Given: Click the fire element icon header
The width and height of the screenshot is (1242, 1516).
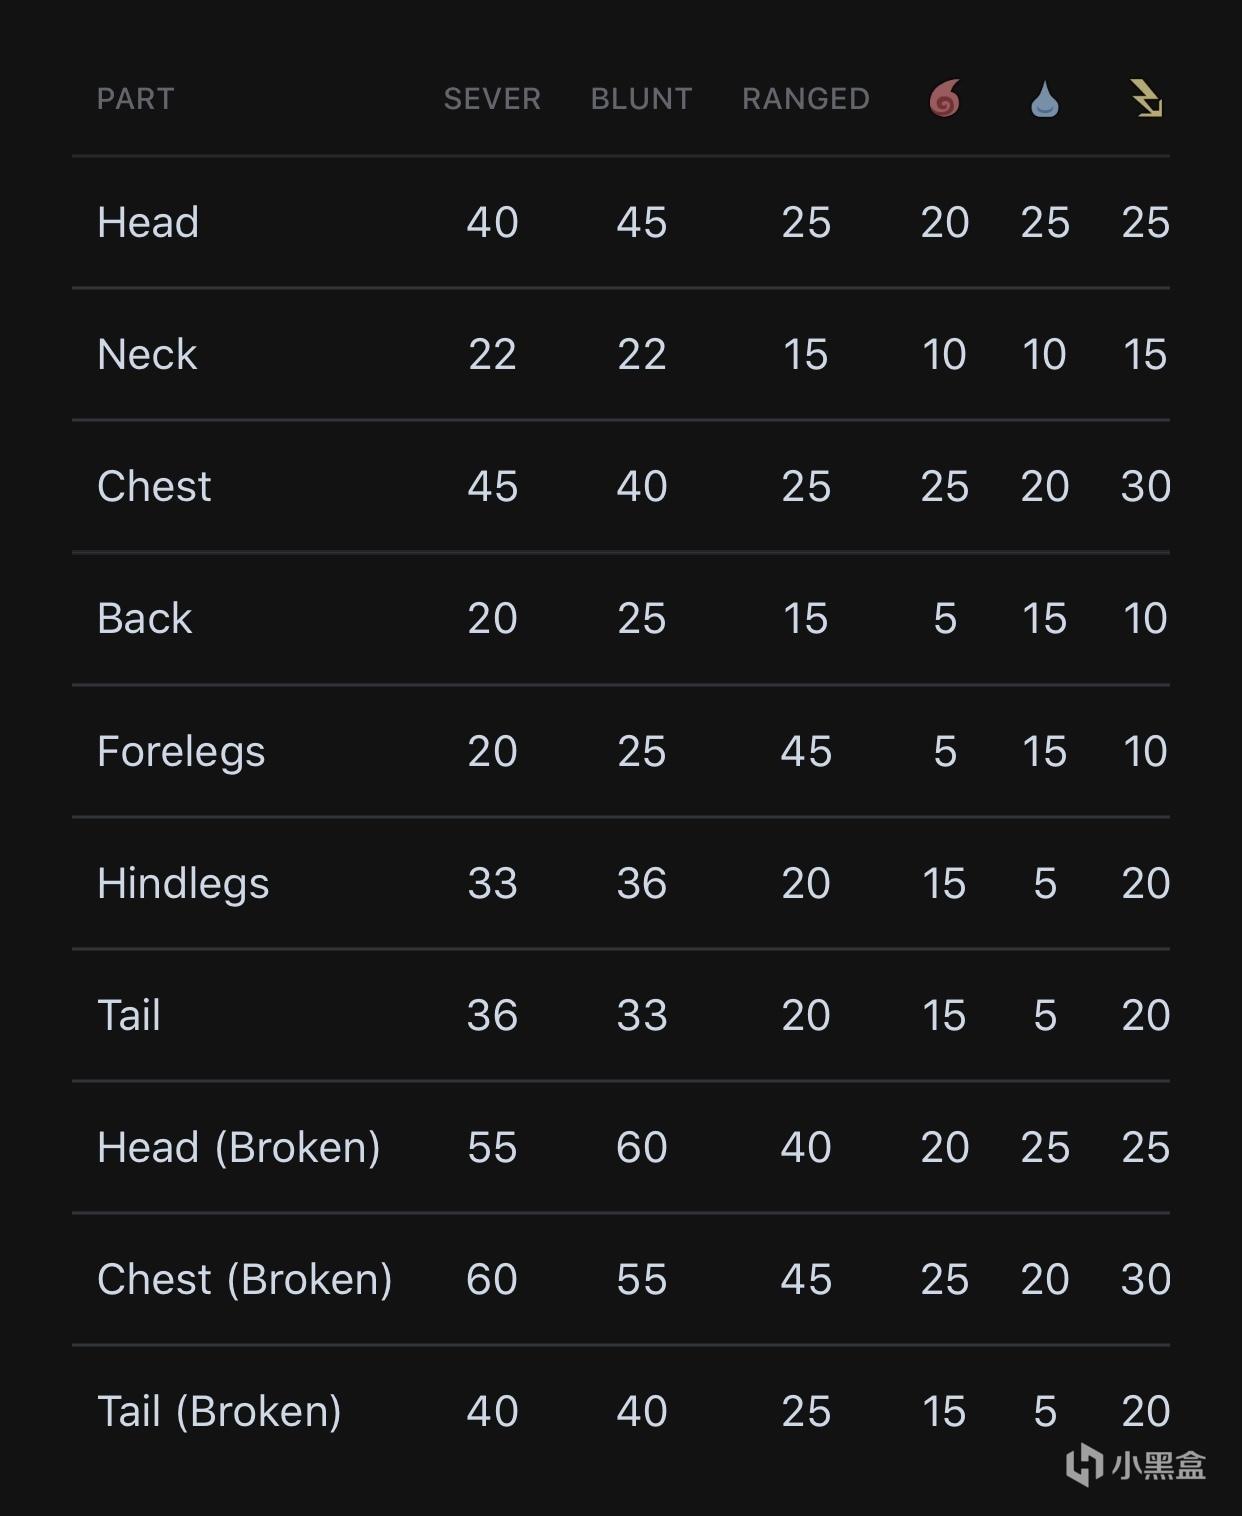Looking at the screenshot, I should (945, 99).
